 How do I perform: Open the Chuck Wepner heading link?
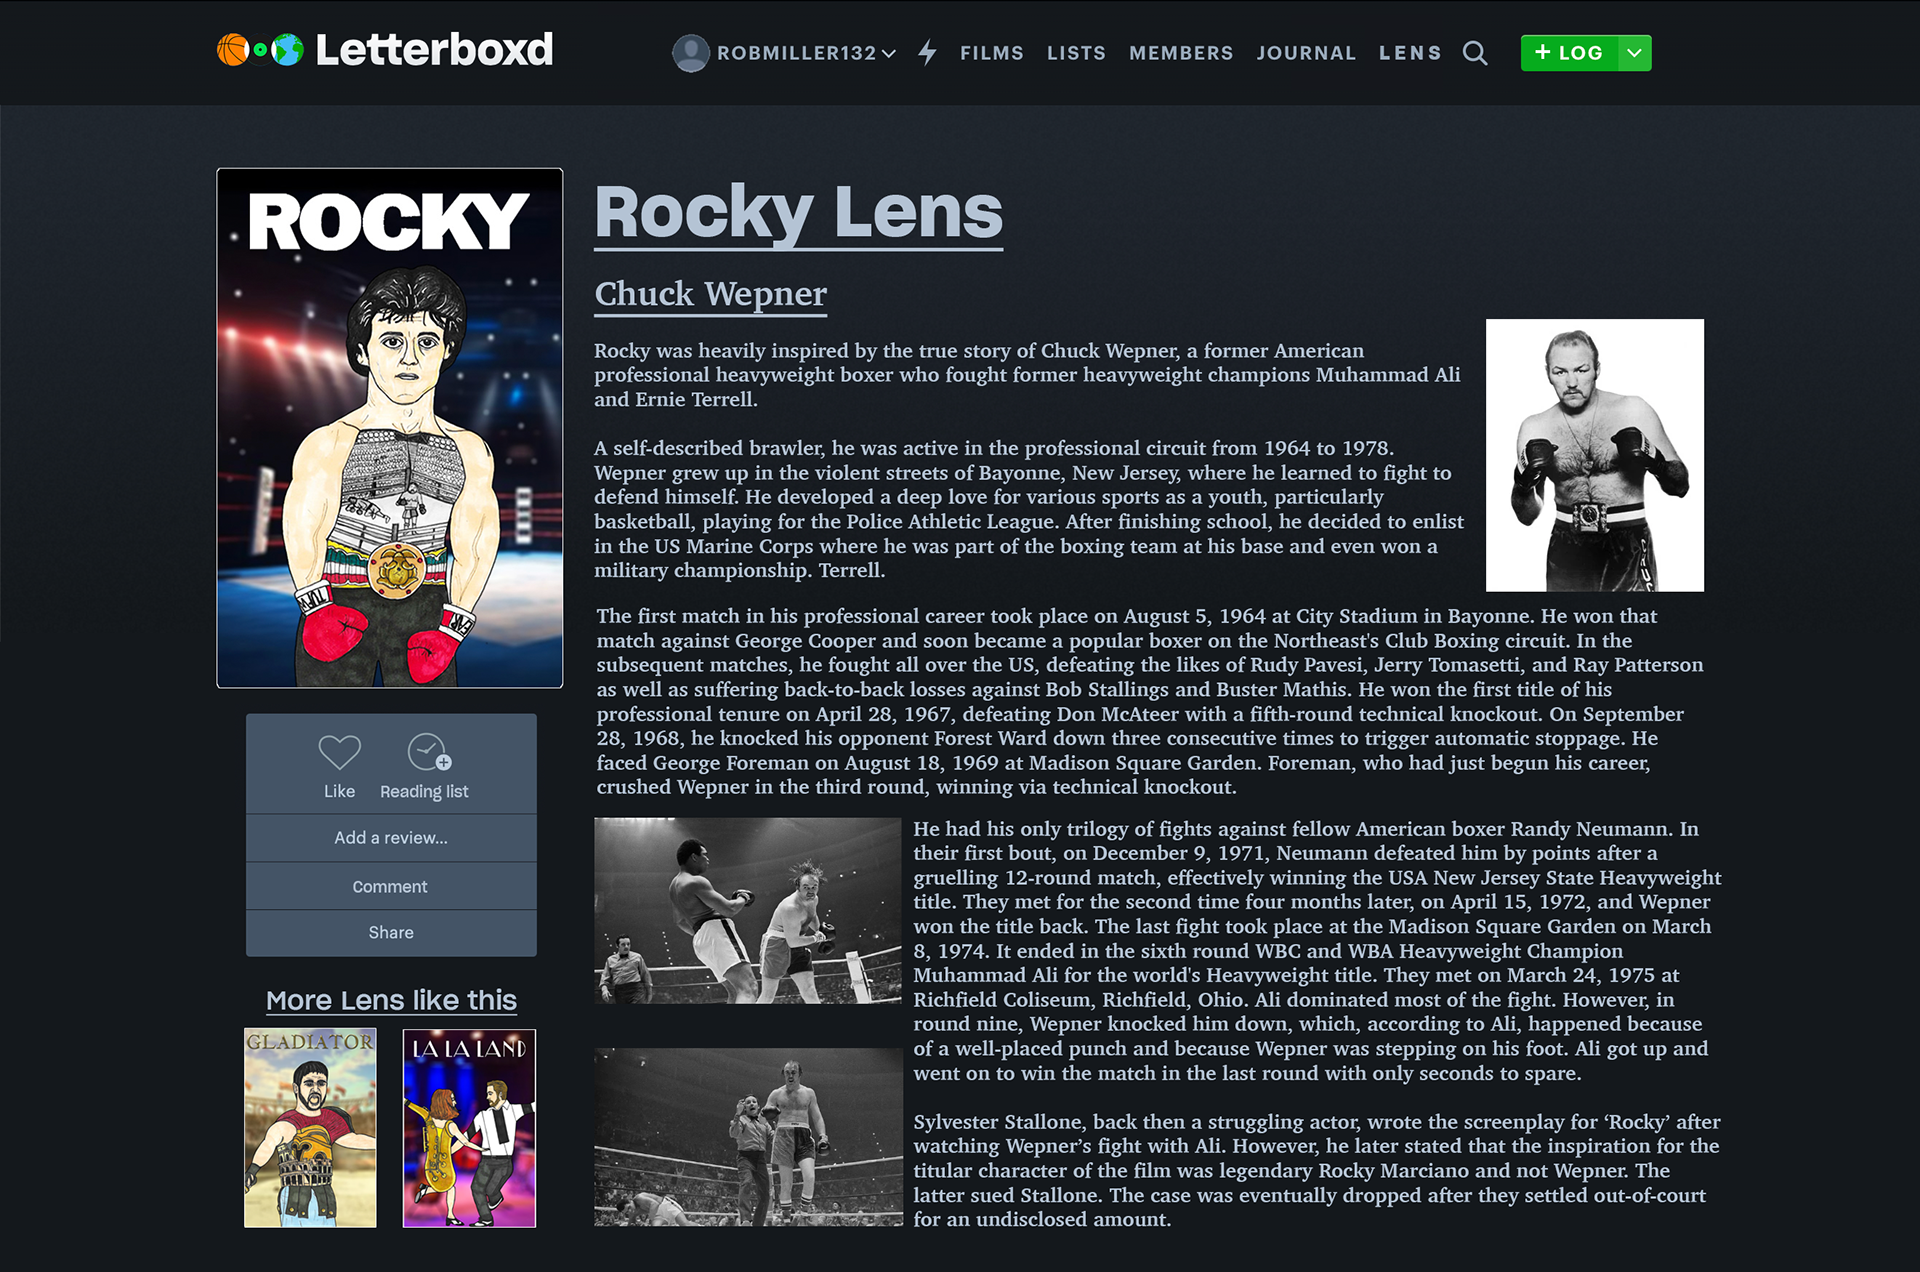point(710,294)
